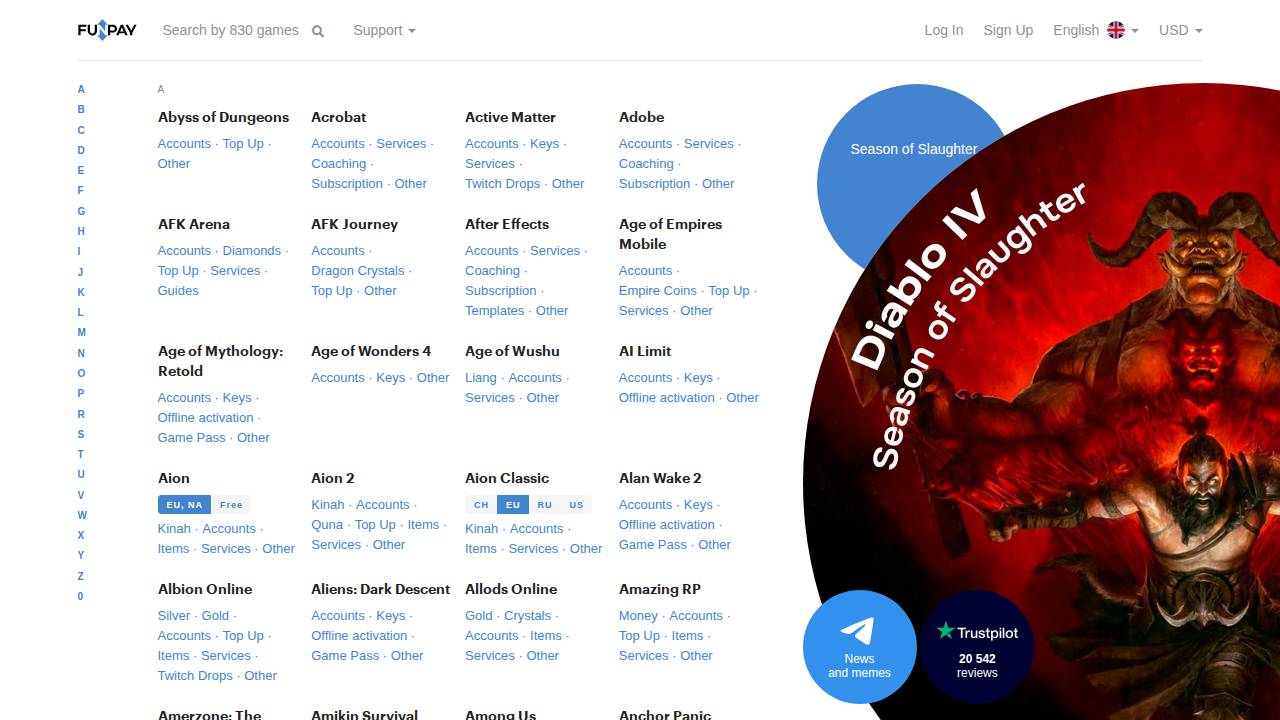Open the Telegram News and memes circle
1280x720 pixels.
click(859, 647)
